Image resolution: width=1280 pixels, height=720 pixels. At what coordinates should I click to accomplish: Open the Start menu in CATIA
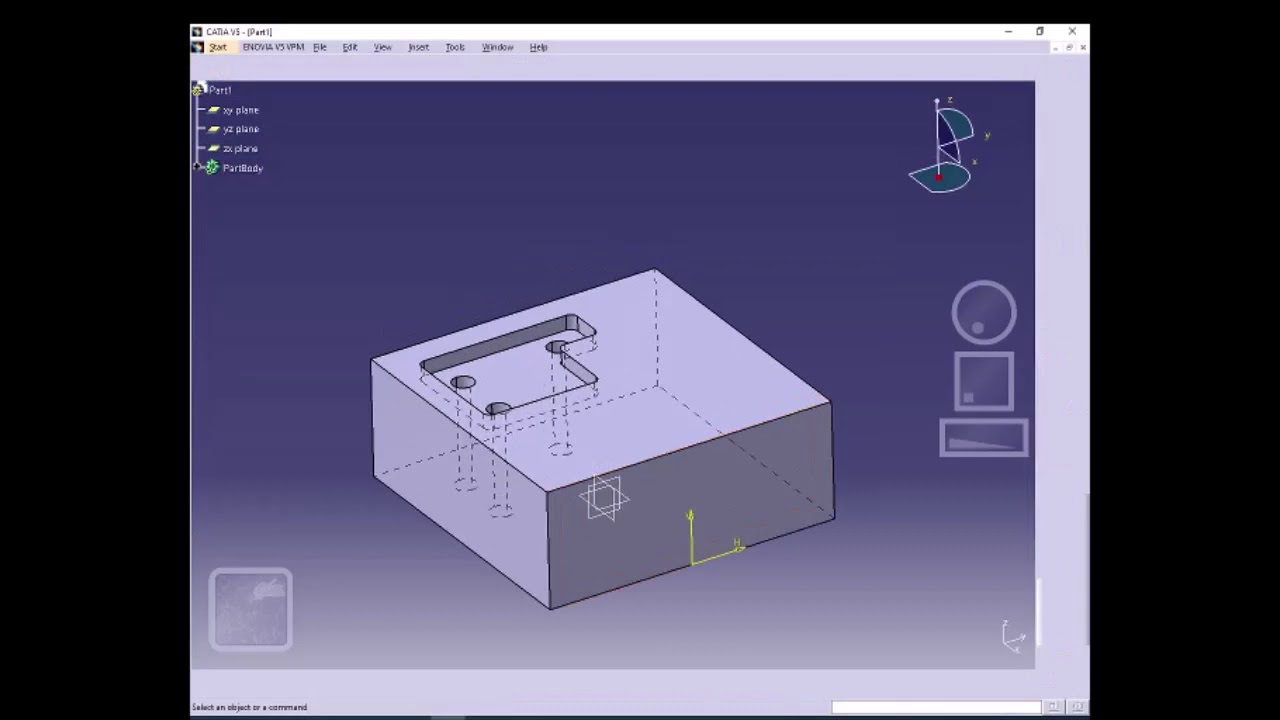[x=218, y=47]
